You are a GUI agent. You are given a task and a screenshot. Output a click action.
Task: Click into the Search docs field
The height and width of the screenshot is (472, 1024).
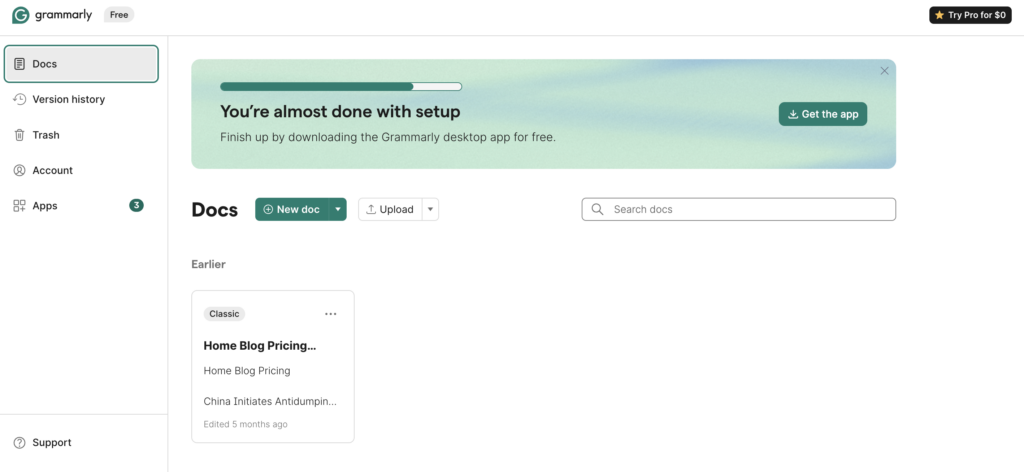(739, 210)
